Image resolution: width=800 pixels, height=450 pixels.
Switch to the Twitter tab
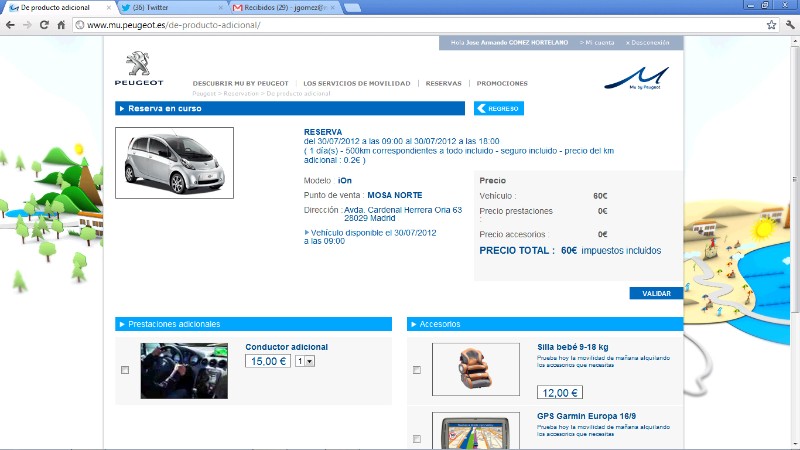pyautogui.click(x=171, y=8)
